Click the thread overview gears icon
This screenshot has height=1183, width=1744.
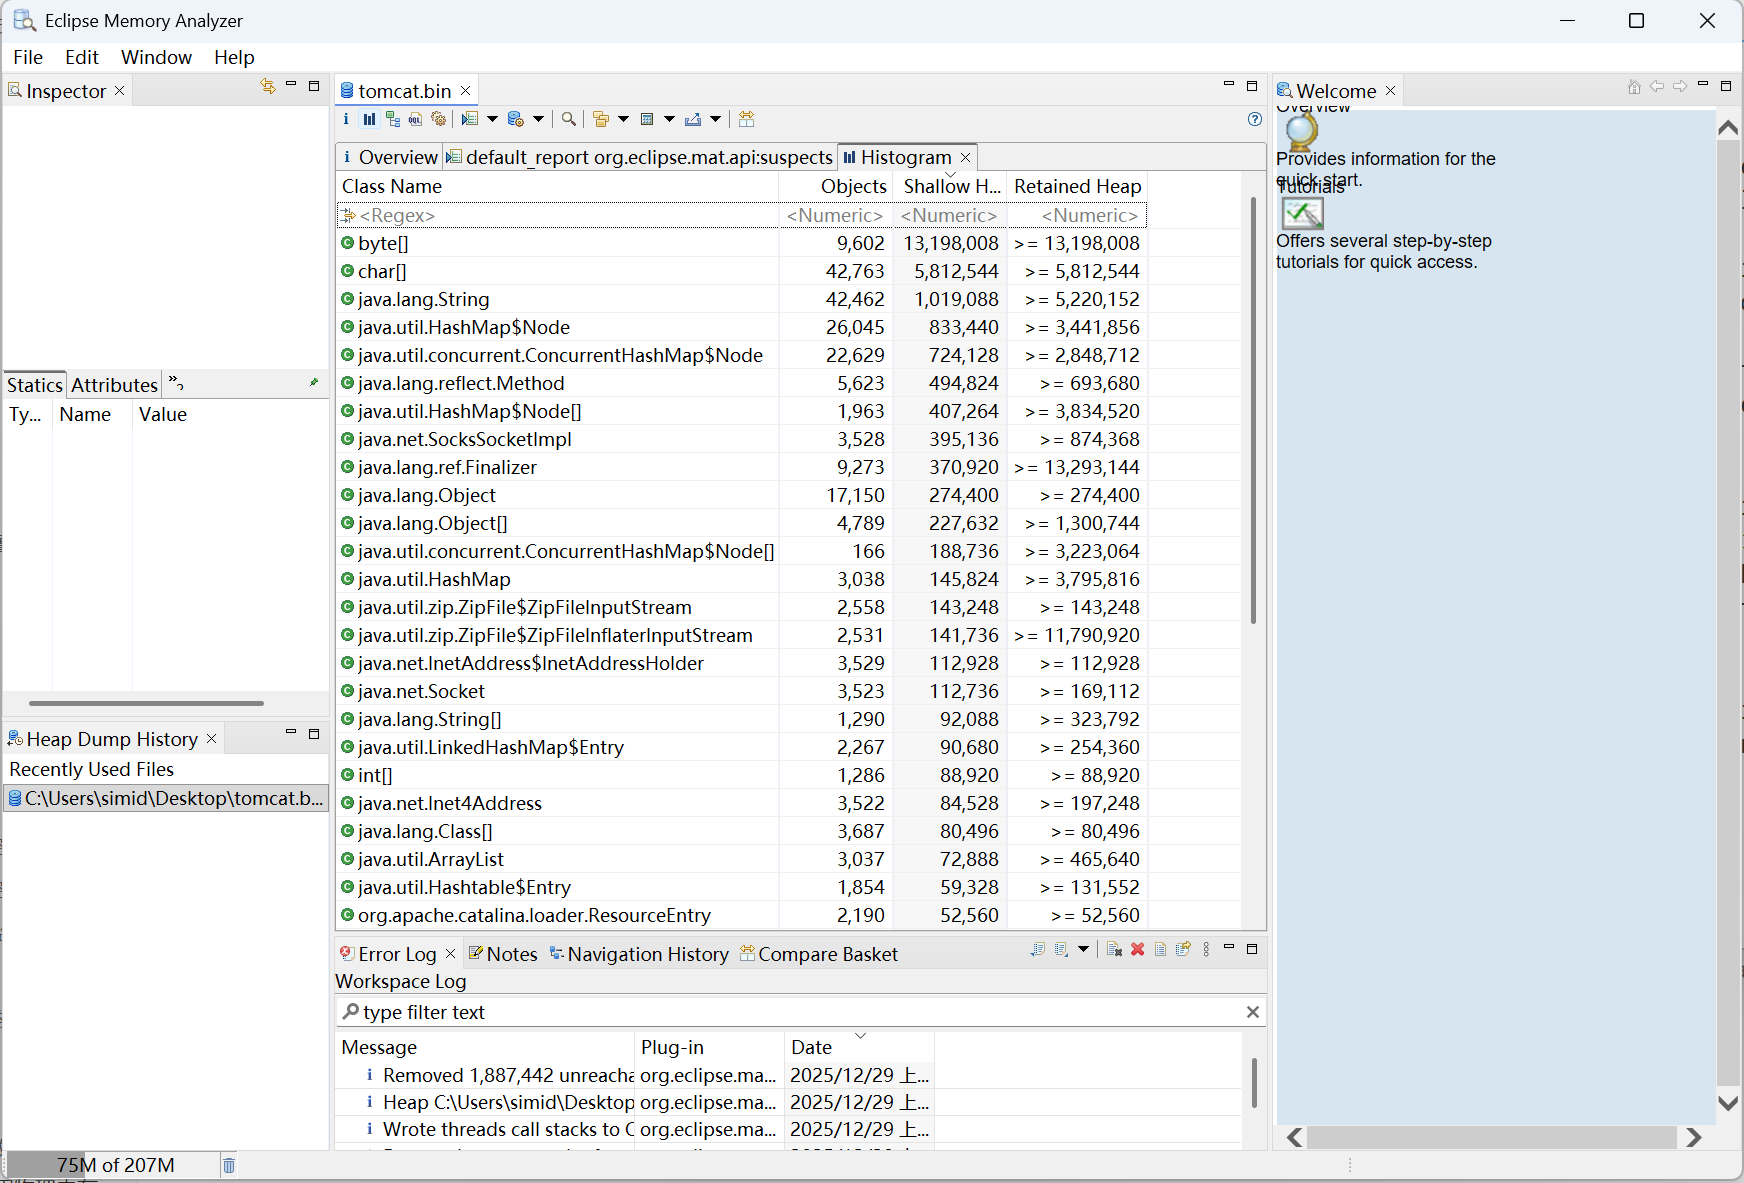click(x=438, y=119)
